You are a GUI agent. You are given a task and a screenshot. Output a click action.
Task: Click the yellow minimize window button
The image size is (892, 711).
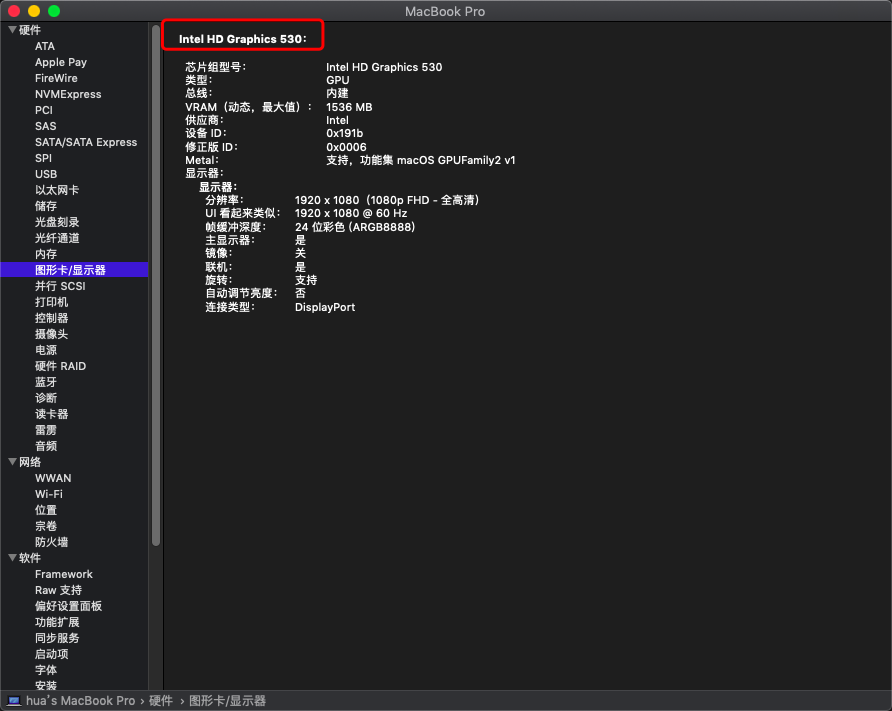34,11
